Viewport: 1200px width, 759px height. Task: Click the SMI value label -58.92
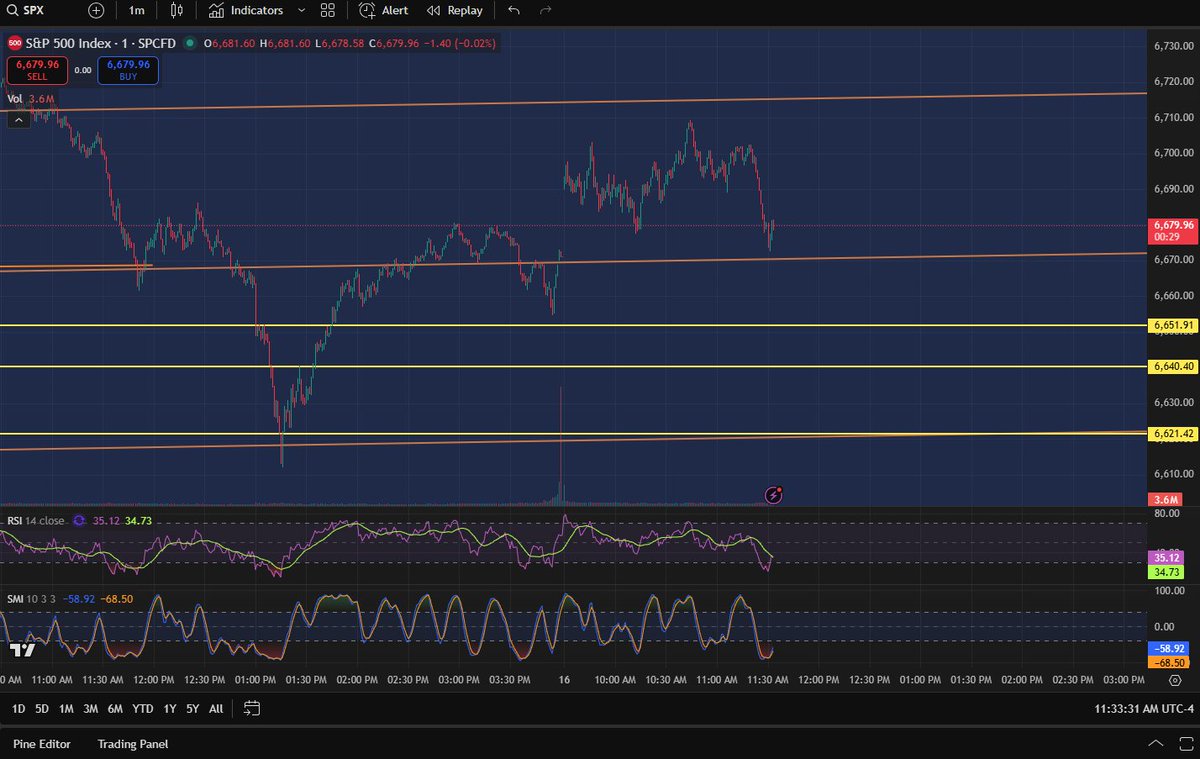click(1169, 648)
